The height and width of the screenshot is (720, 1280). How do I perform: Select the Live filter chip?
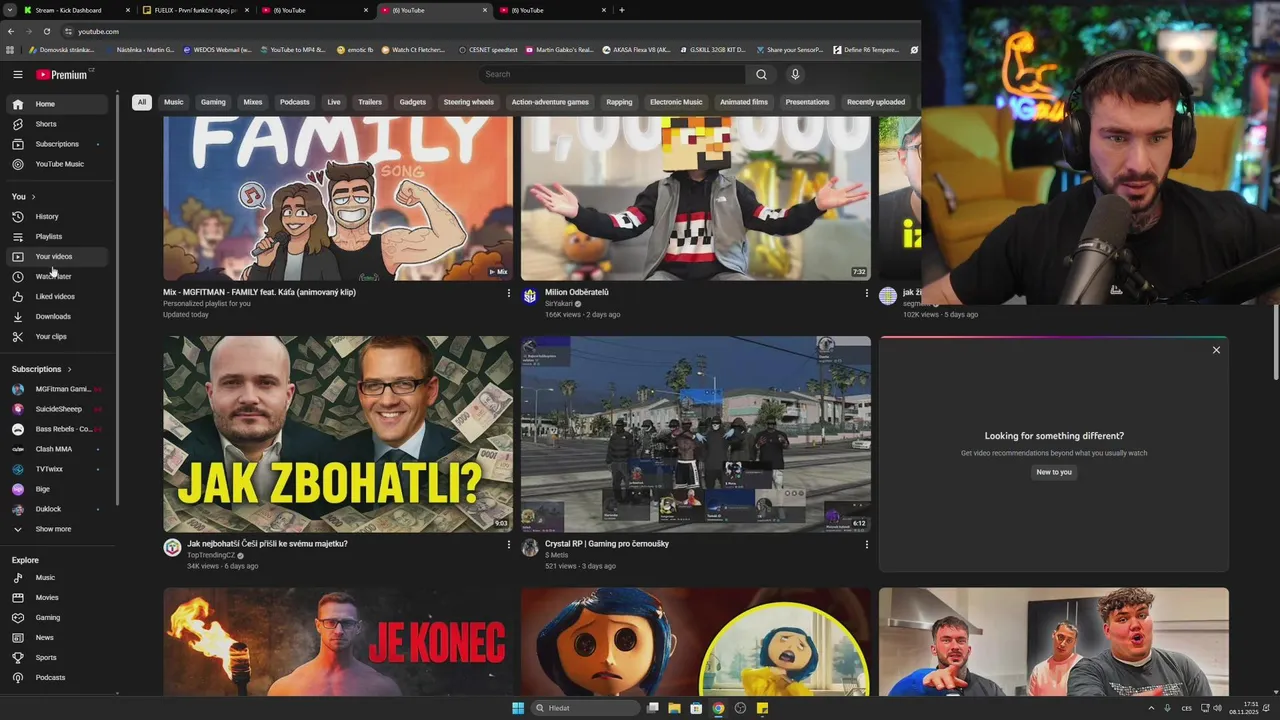[x=334, y=102]
